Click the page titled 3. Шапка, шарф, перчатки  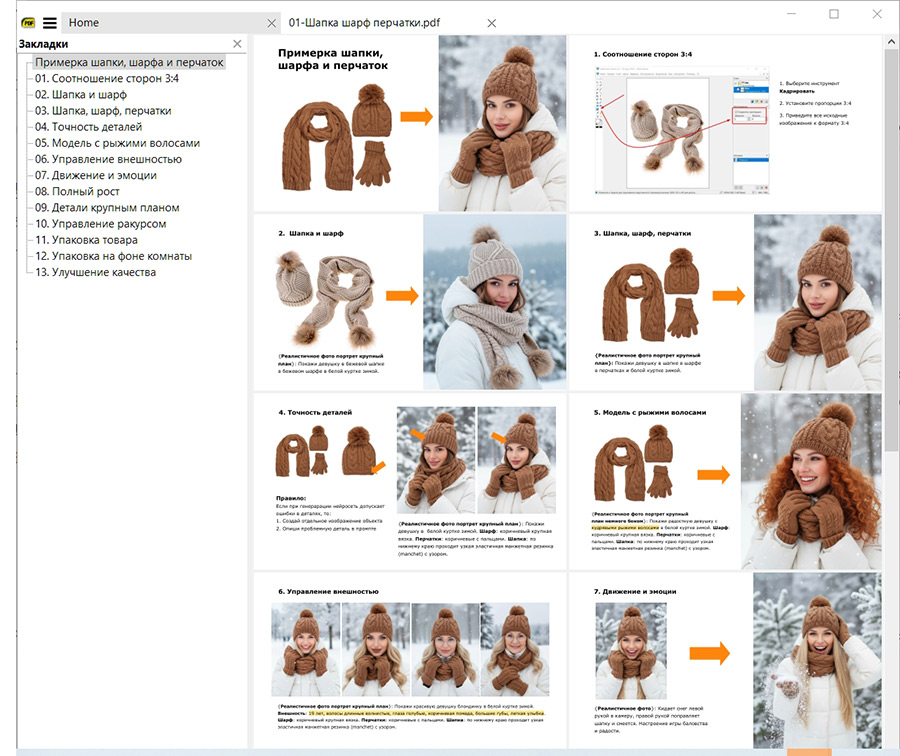[725, 302]
